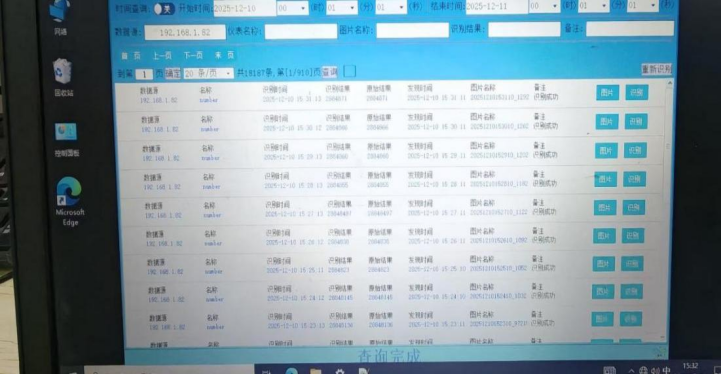721x375 pixels.
Task: Click 识别 for the 15:26:12 row
Action: click(633, 236)
